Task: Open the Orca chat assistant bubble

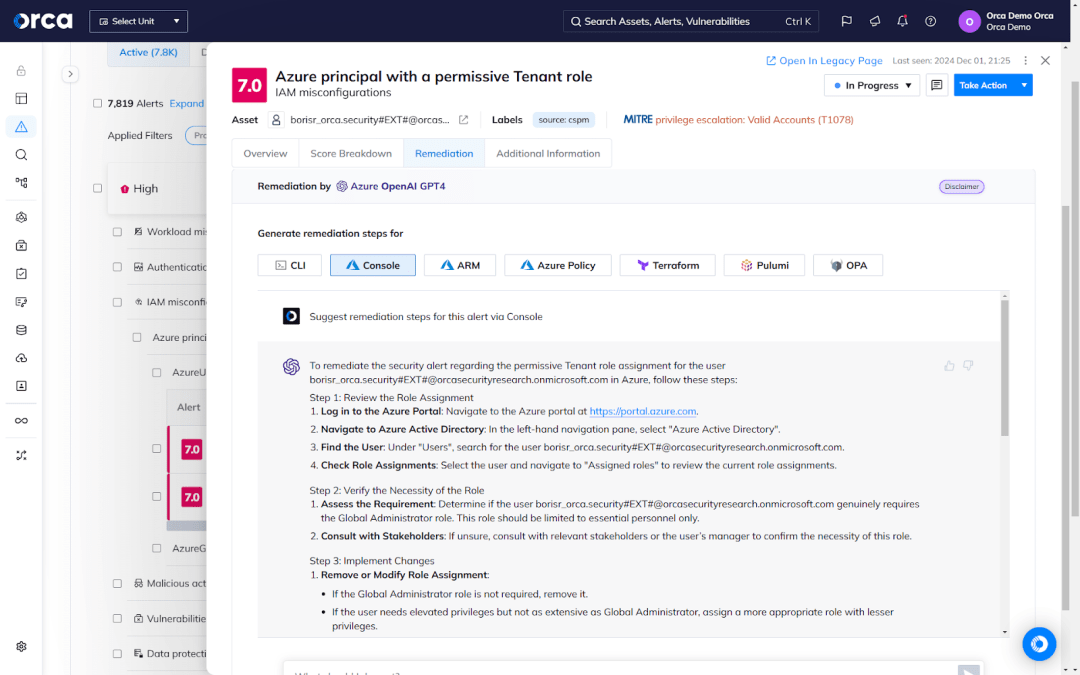Action: (1039, 644)
